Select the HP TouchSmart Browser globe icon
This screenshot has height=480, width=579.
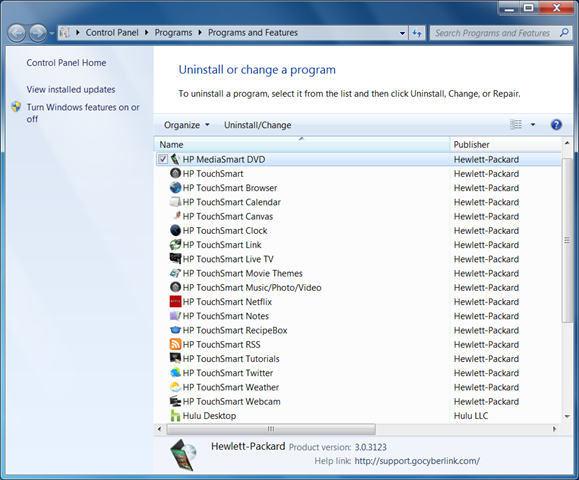tap(175, 188)
